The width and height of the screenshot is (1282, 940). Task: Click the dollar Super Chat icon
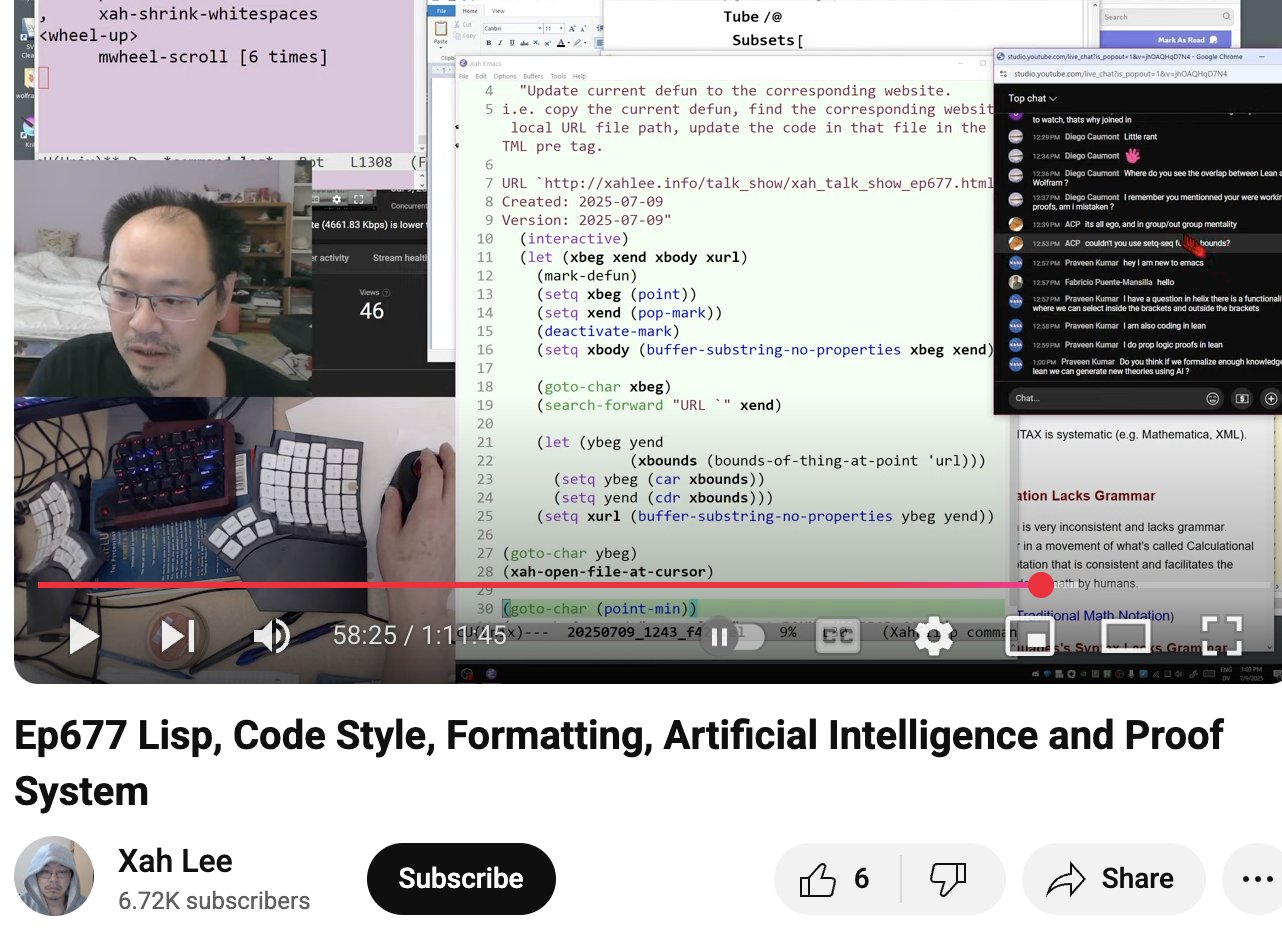1243,398
